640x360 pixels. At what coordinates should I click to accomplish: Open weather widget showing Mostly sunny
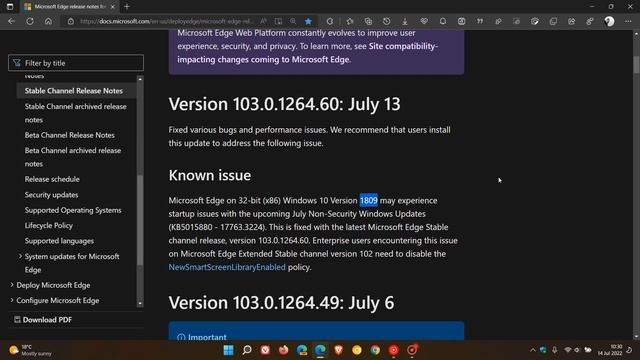pyautogui.click(x=31, y=350)
